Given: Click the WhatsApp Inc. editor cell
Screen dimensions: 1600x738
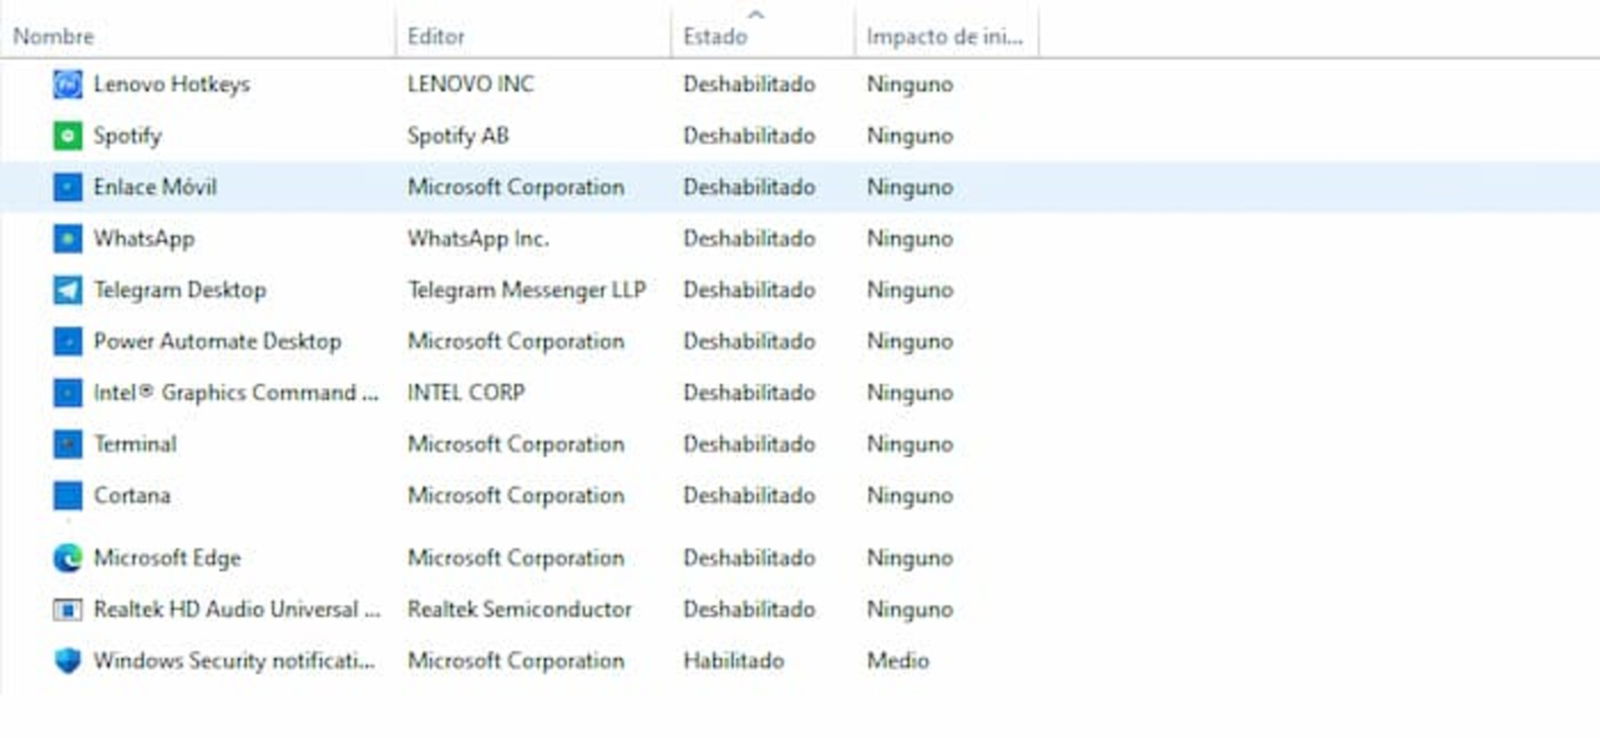Looking at the screenshot, I should [478, 239].
